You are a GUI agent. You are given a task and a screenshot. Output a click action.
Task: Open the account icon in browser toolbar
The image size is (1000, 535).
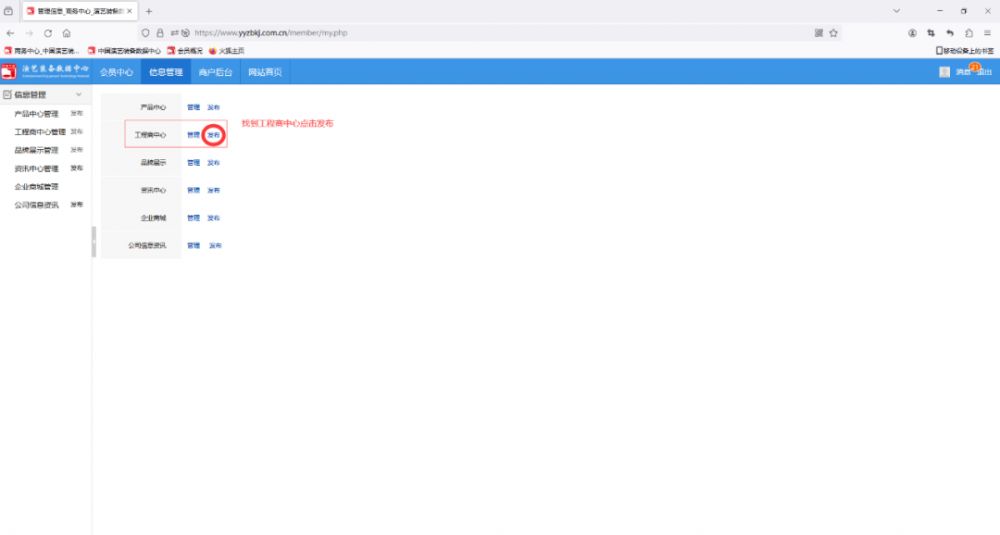912,33
